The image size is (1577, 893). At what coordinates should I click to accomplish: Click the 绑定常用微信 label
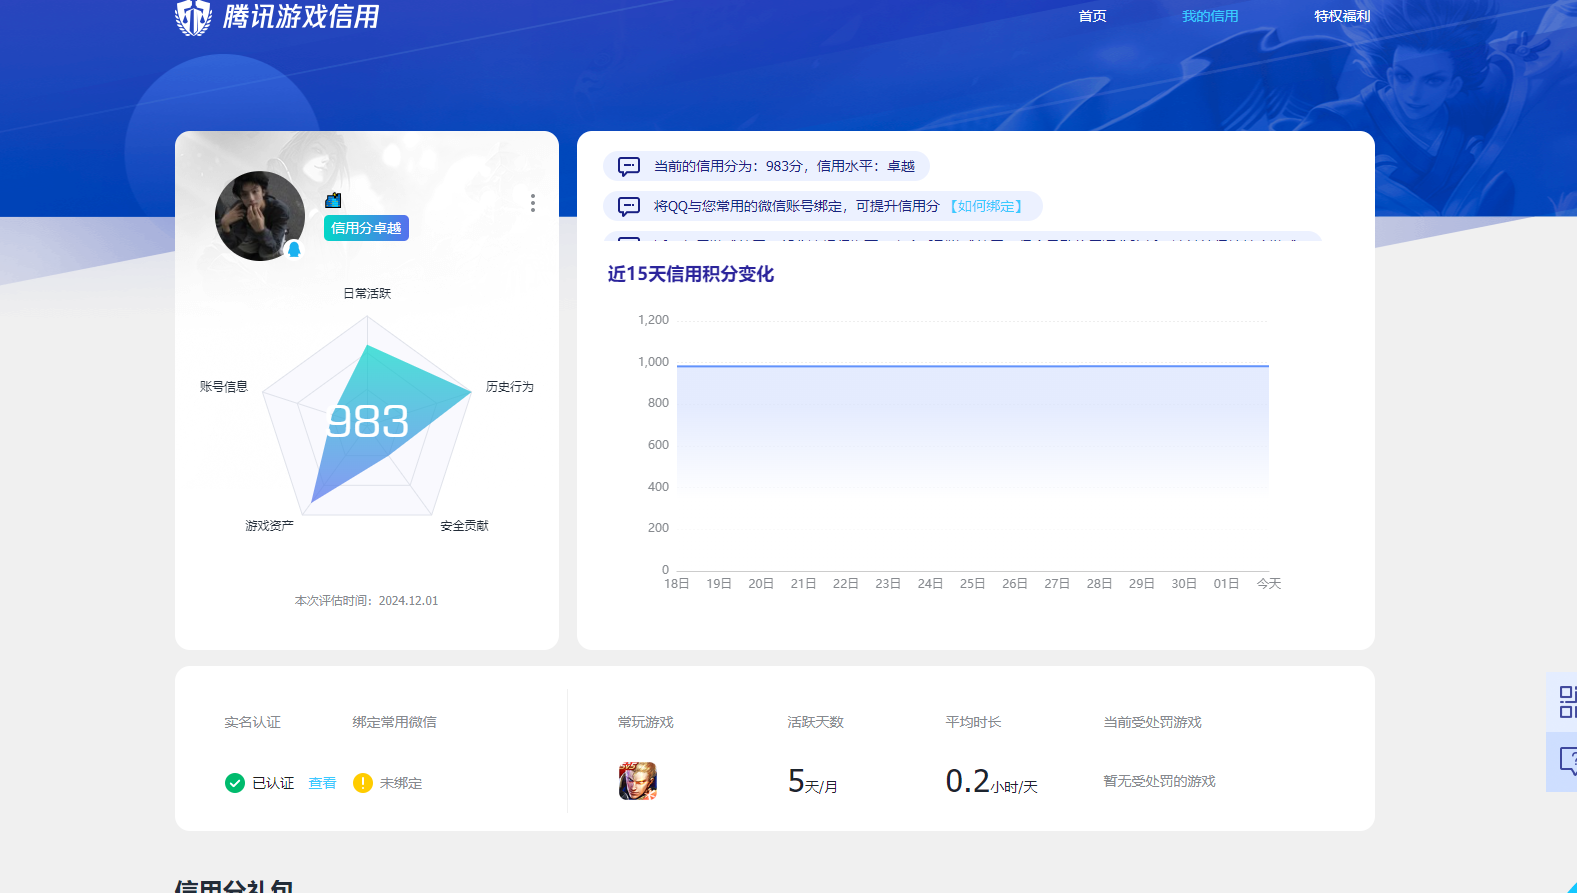pos(394,722)
